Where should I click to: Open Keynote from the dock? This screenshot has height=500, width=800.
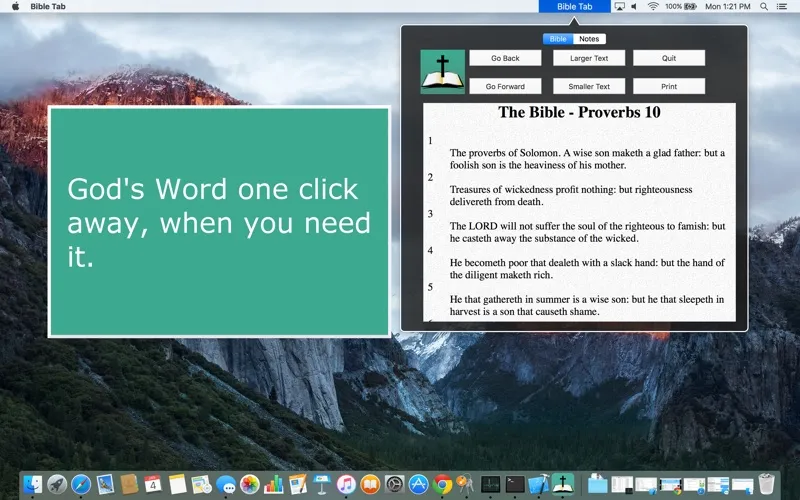[322, 484]
